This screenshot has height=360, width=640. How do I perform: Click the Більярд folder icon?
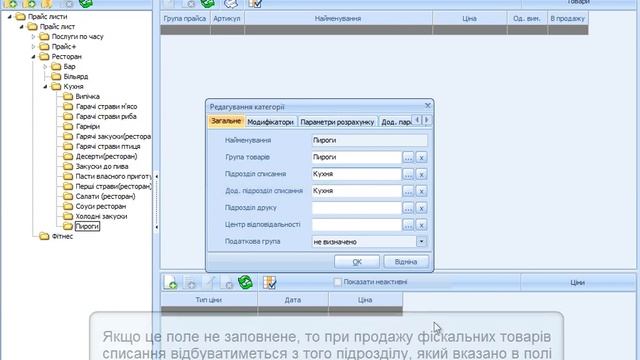[56, 76]
